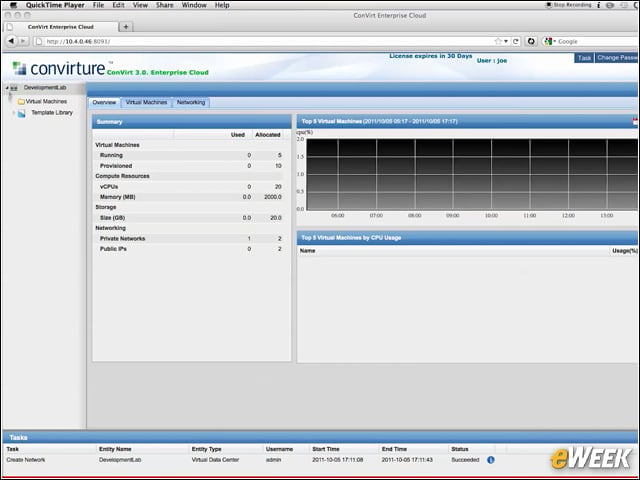
Task: Select Virtual Machines in the tree
Action: tap(46, 102)
